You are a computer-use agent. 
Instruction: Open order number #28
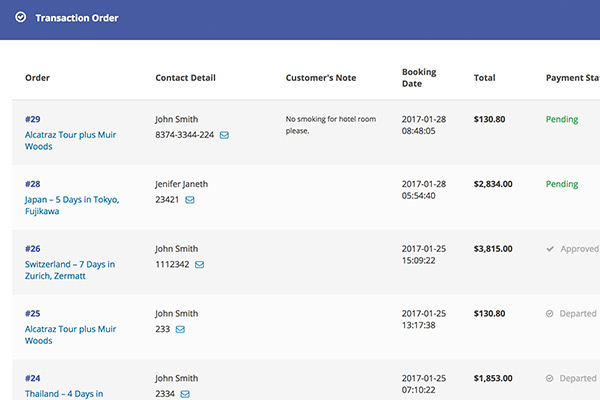coord(33,184)
